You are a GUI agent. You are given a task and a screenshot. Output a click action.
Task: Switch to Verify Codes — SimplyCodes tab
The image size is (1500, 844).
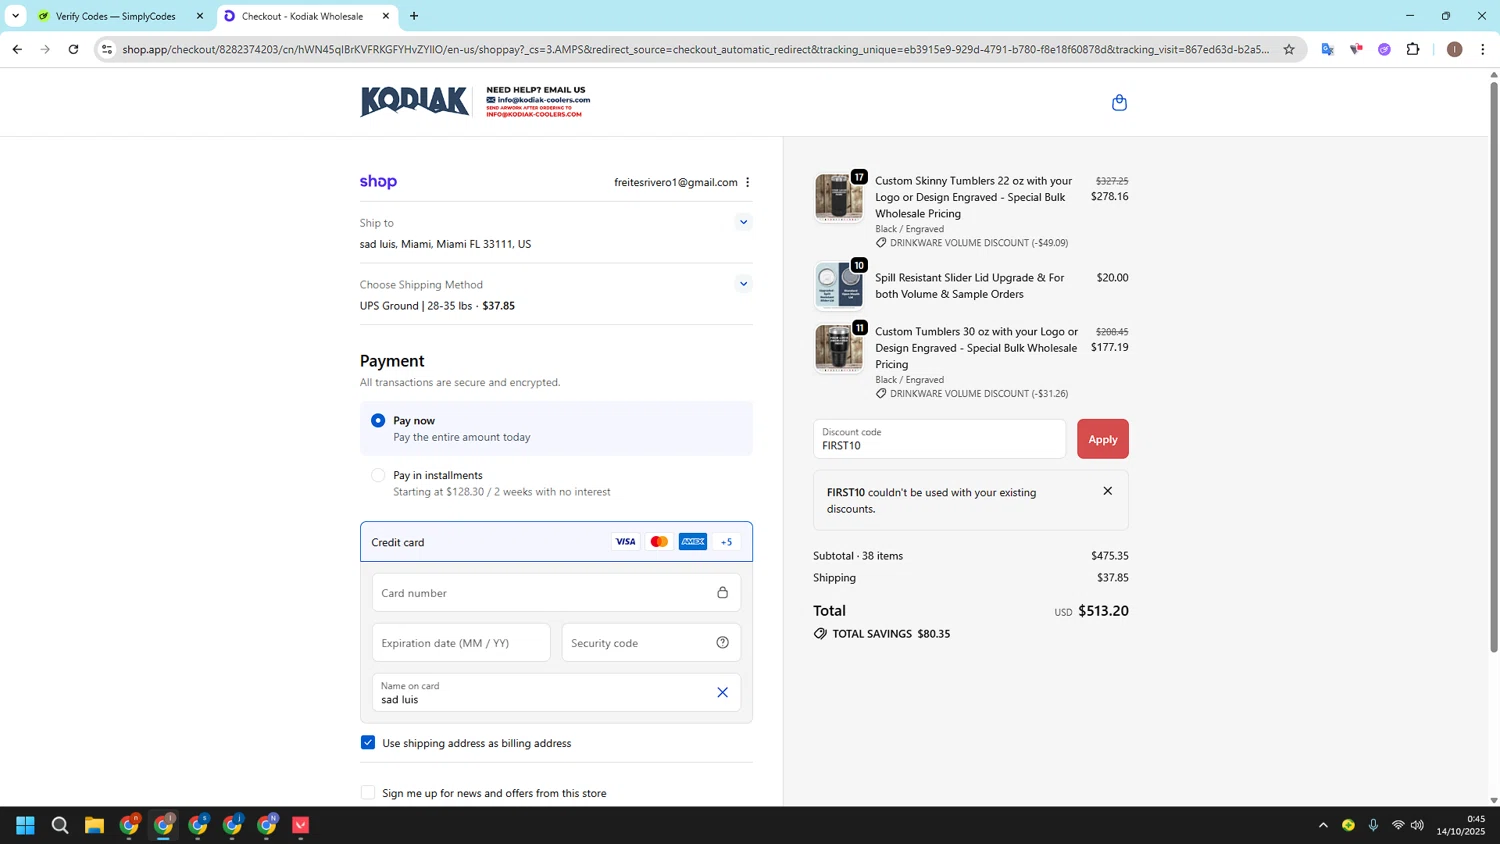115,16
